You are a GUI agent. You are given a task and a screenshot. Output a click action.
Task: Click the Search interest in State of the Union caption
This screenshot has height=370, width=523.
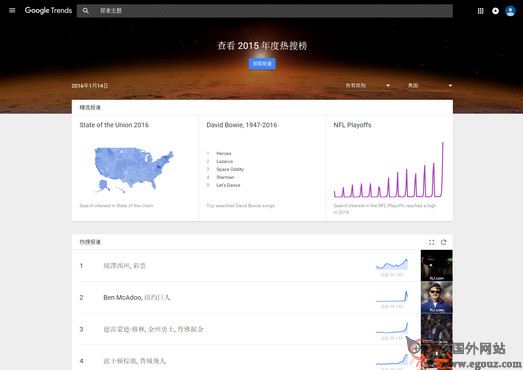[x=116, y=206]
